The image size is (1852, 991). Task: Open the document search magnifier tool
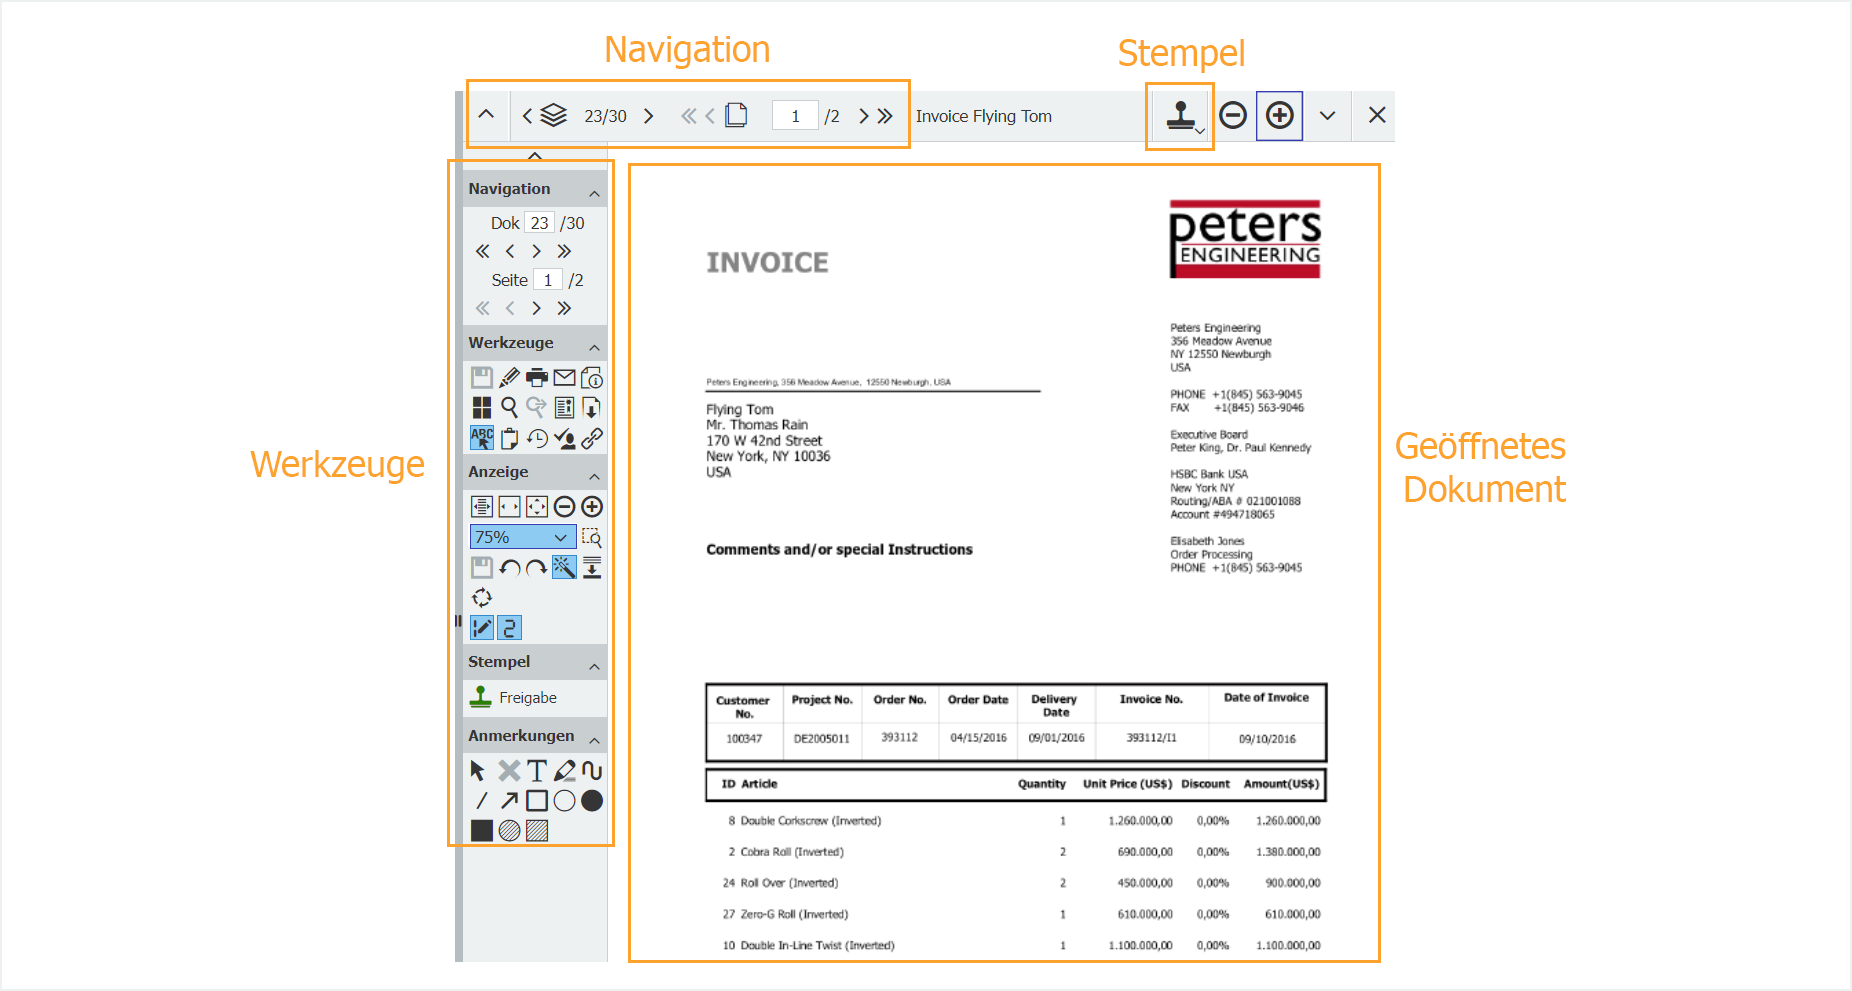point(509,407)
